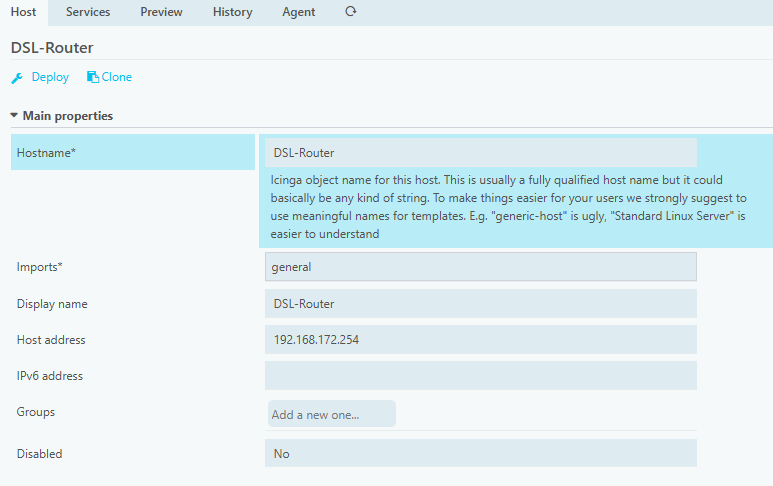This screenshot has height=486, width=773.
Task: Collapse the Main properties section
Action: coord(14,115)
